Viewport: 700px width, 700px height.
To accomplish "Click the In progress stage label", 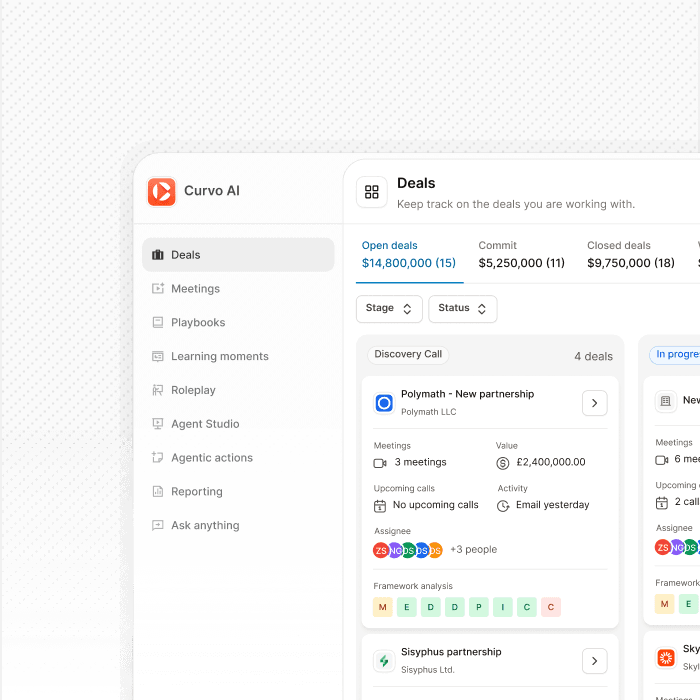I will [675, 354].
